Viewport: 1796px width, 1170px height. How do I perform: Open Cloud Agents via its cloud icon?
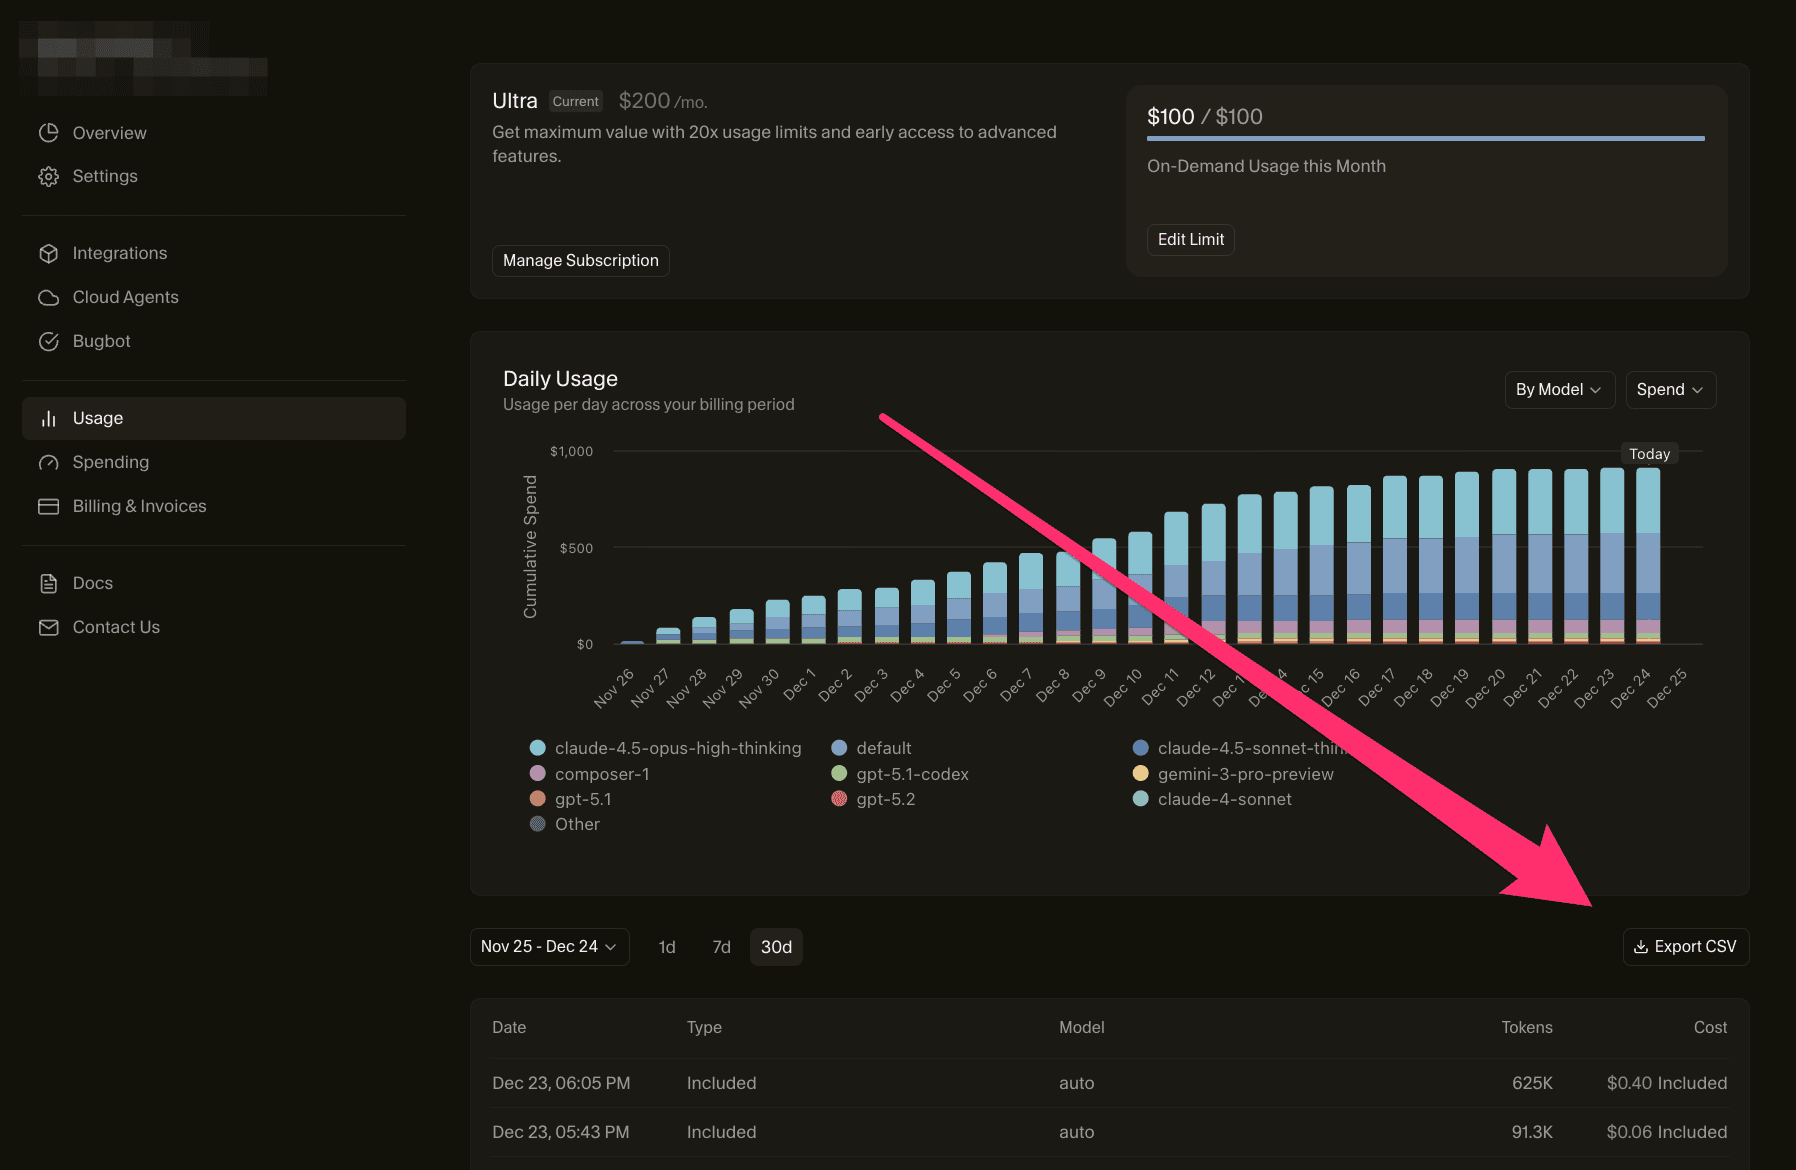tap(48, 297)
